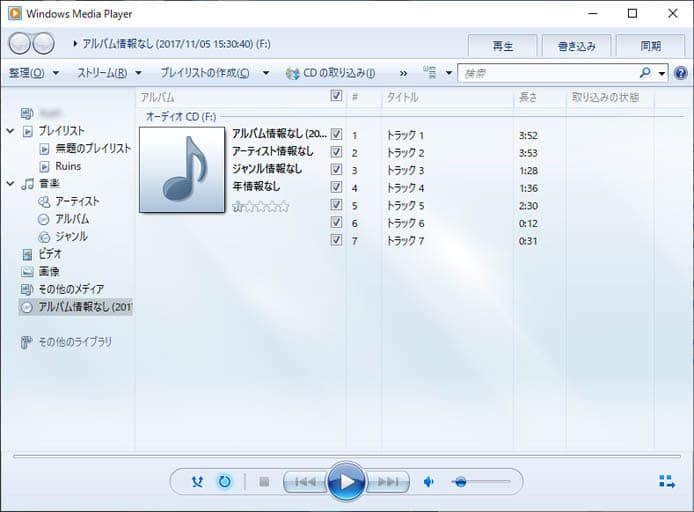Viewport: 694px width, 512px height.
Task: Select the アーティスト view under 音楽
Action: tap(77, 201)
